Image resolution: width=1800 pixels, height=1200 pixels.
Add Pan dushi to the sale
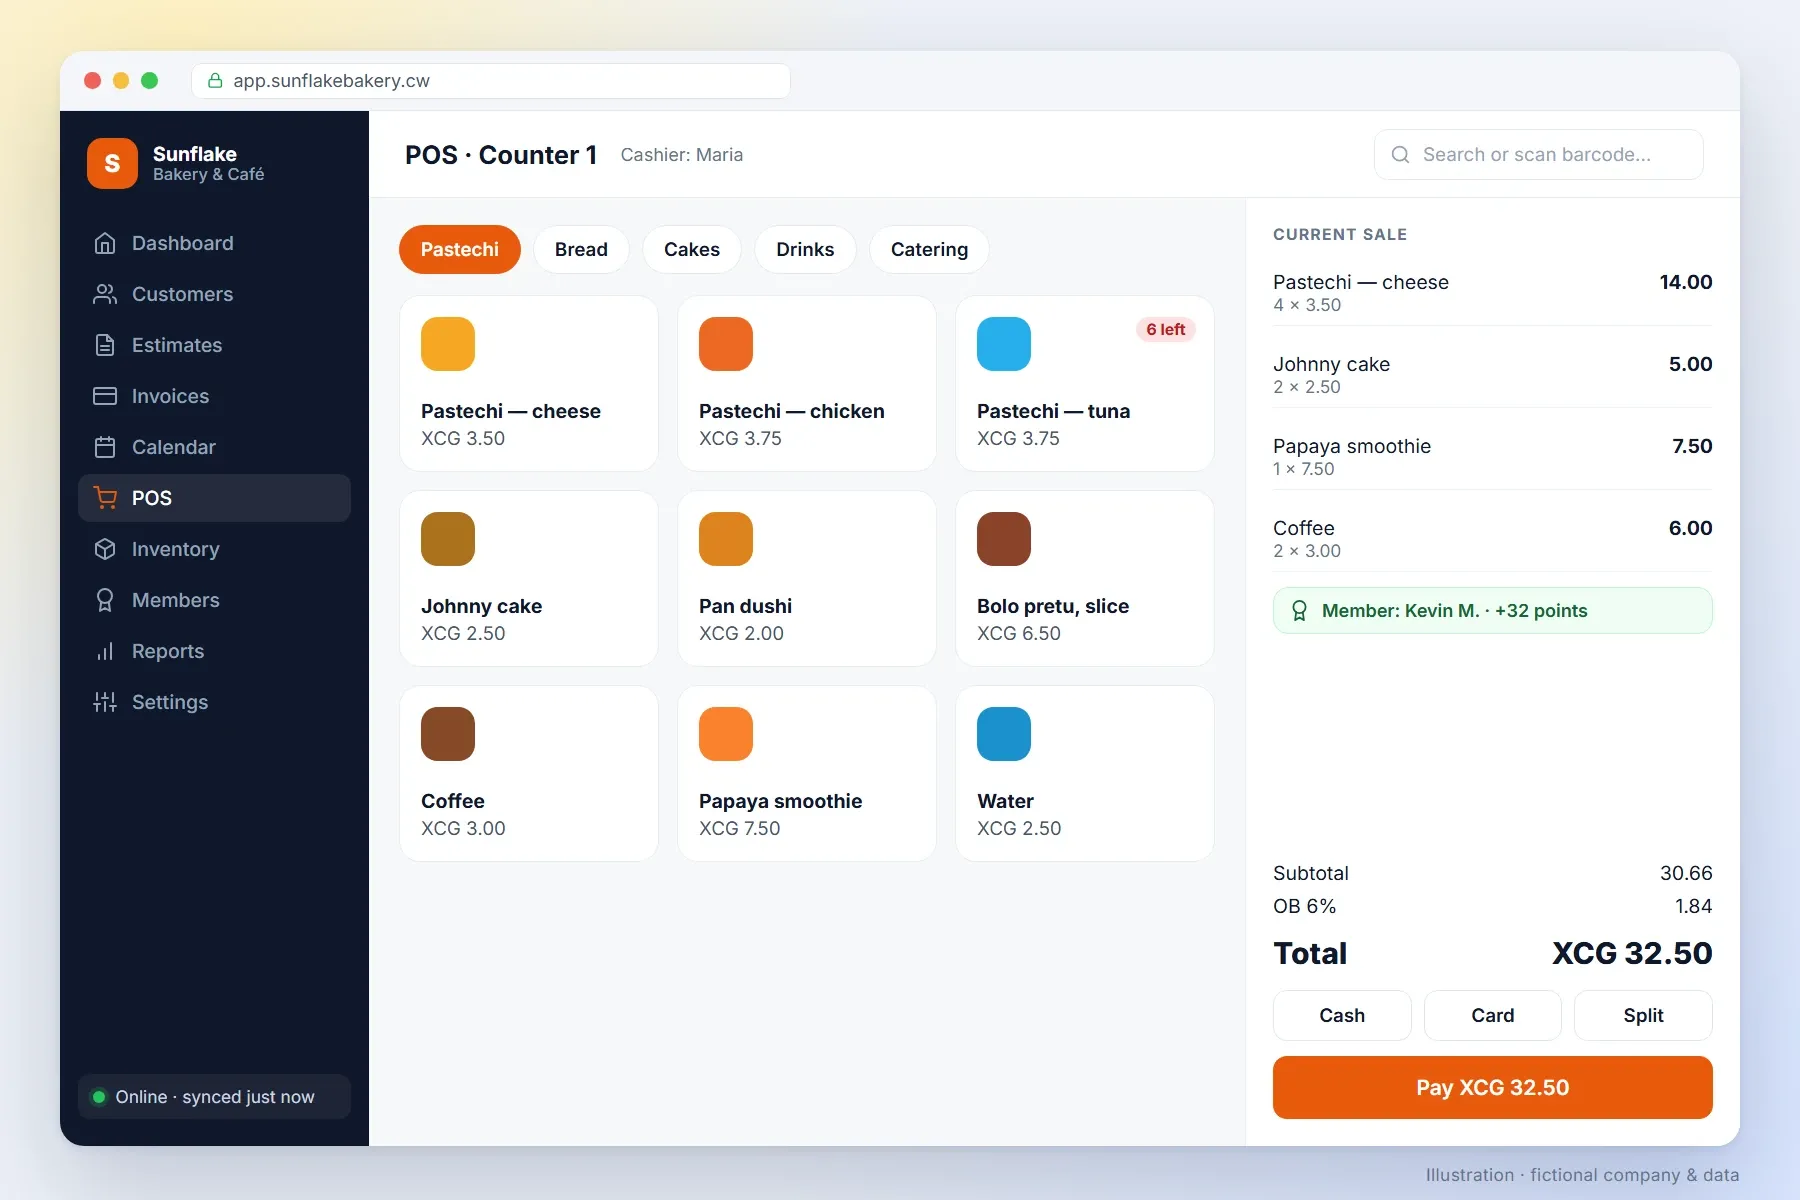click(807, 578)
